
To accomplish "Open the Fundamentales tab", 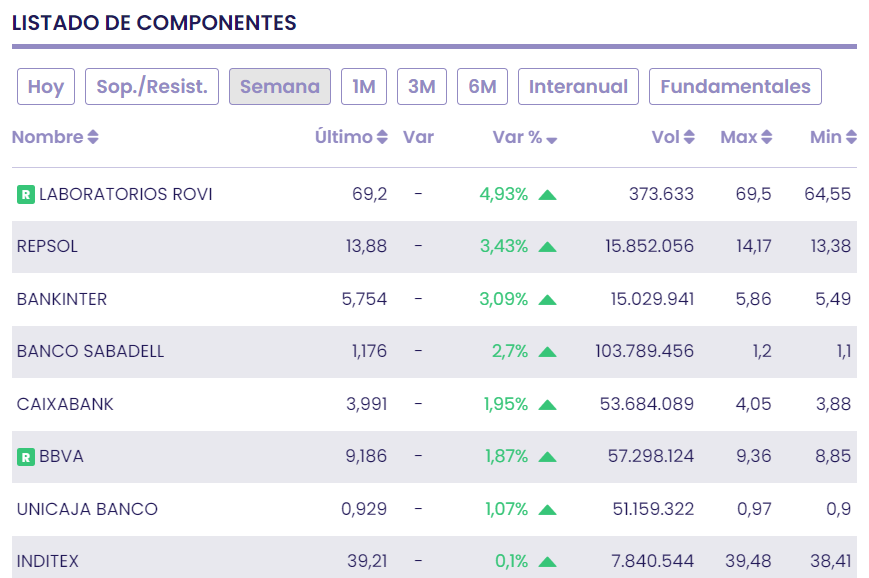I will point(735,87).
